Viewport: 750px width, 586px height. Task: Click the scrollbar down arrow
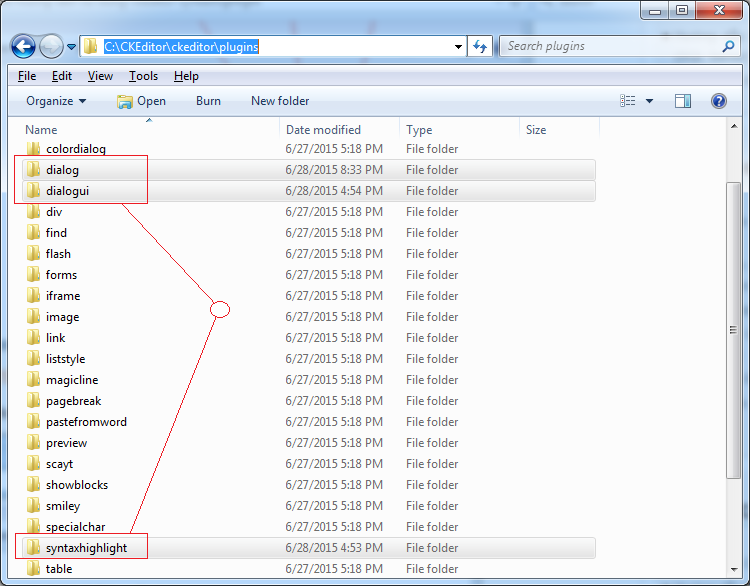734,569
